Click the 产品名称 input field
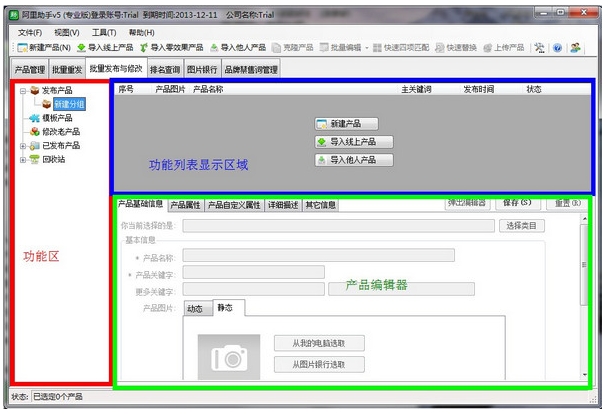The image size is (609, 414). click(318, 255)
